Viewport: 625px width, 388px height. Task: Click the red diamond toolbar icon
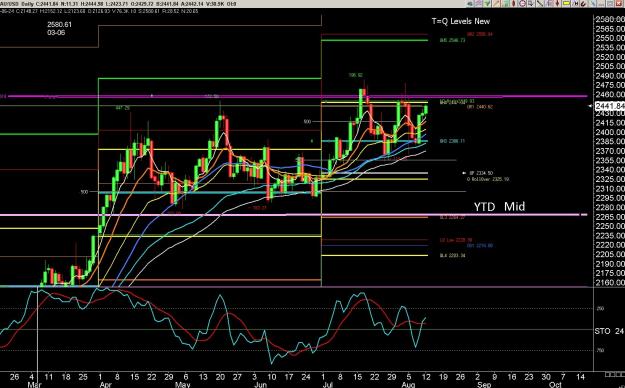[513, 4]
